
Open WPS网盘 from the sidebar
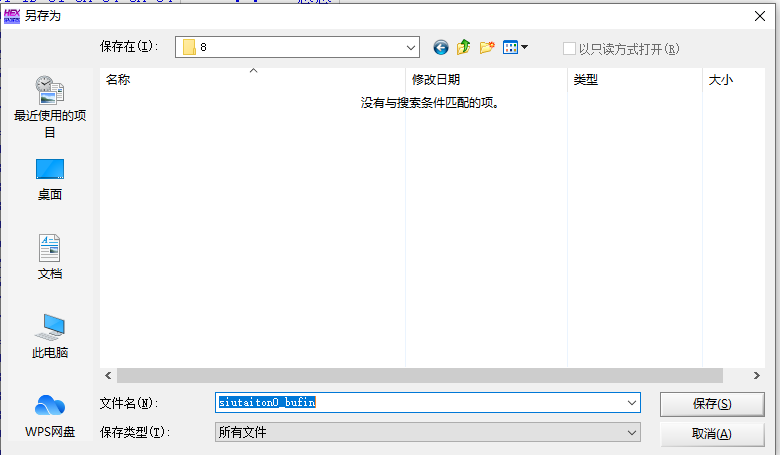pyautogui.click(x=49, y=415)
